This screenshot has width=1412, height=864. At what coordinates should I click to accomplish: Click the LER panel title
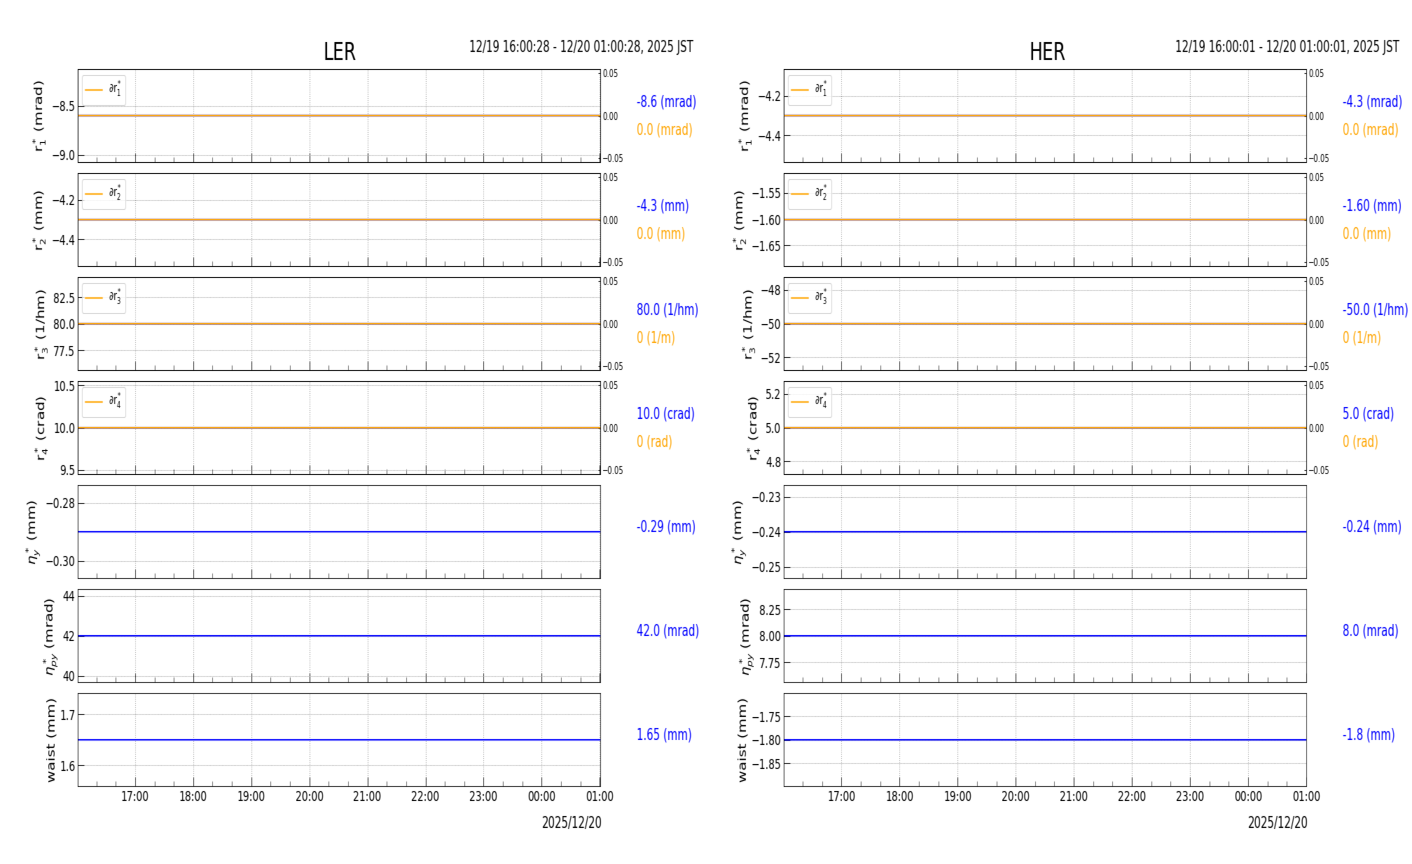coord(339,52)
